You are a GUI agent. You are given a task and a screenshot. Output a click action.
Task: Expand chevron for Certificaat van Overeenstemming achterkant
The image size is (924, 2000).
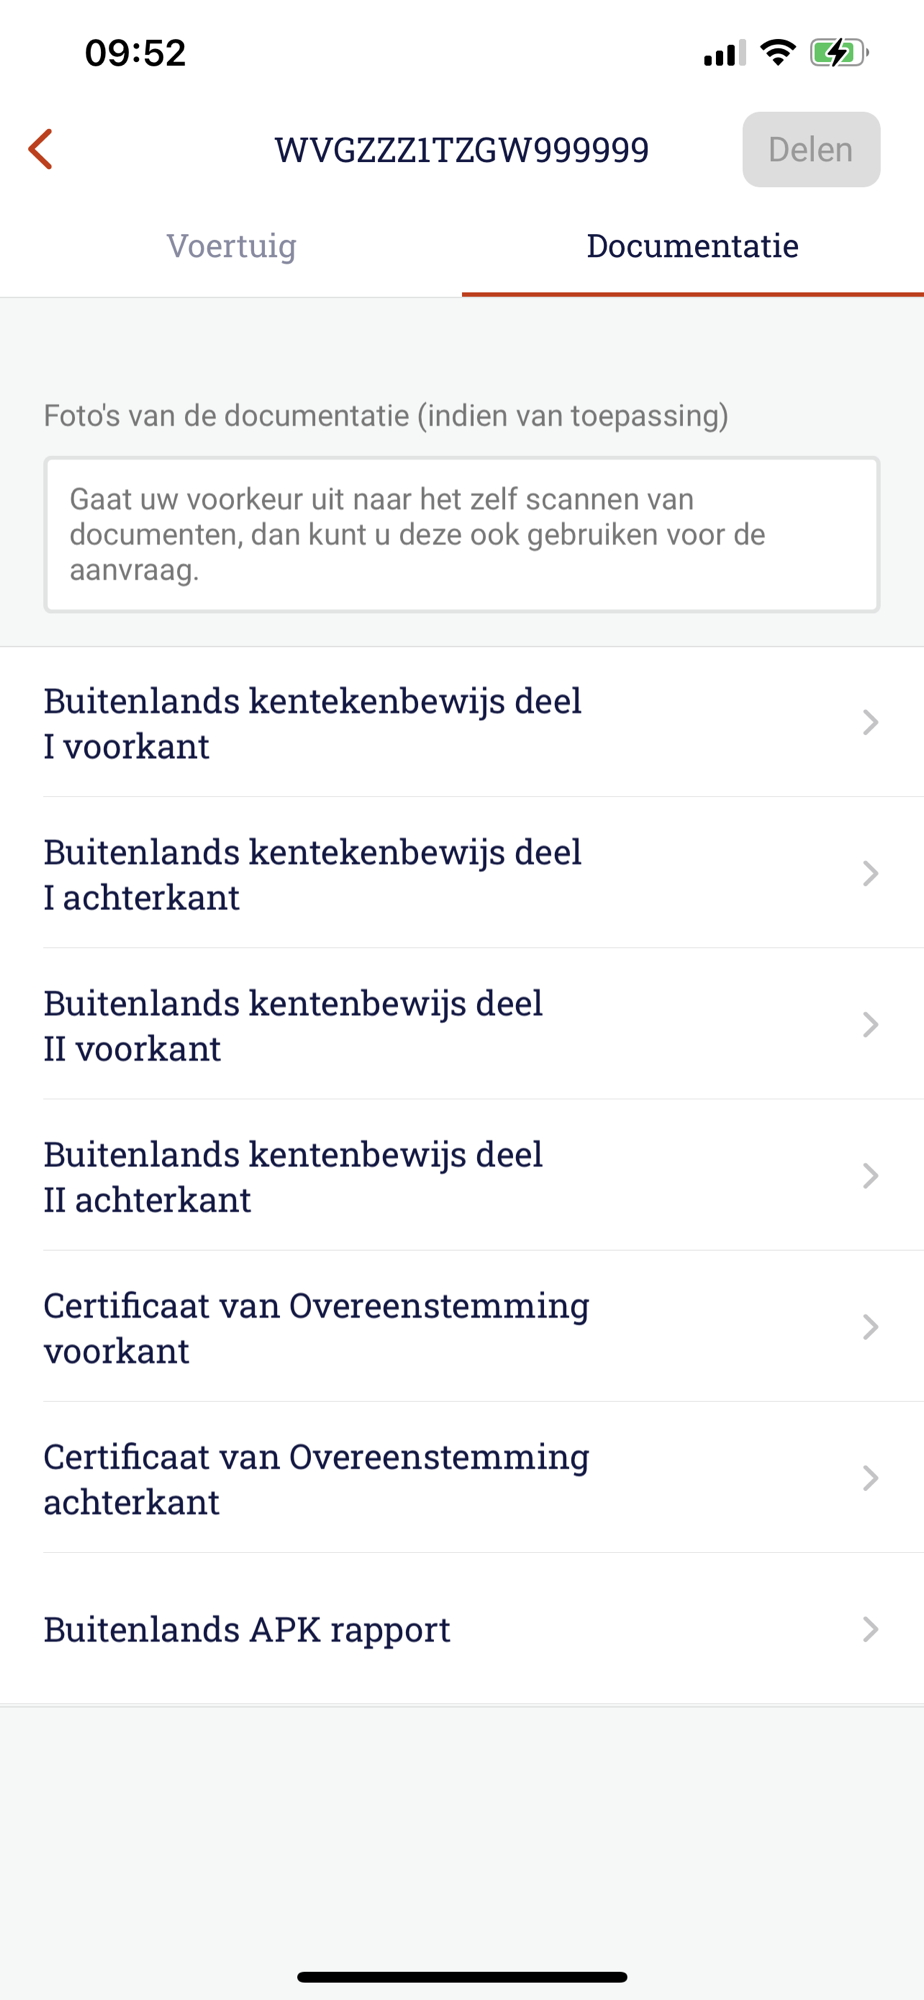[870, 1478]
